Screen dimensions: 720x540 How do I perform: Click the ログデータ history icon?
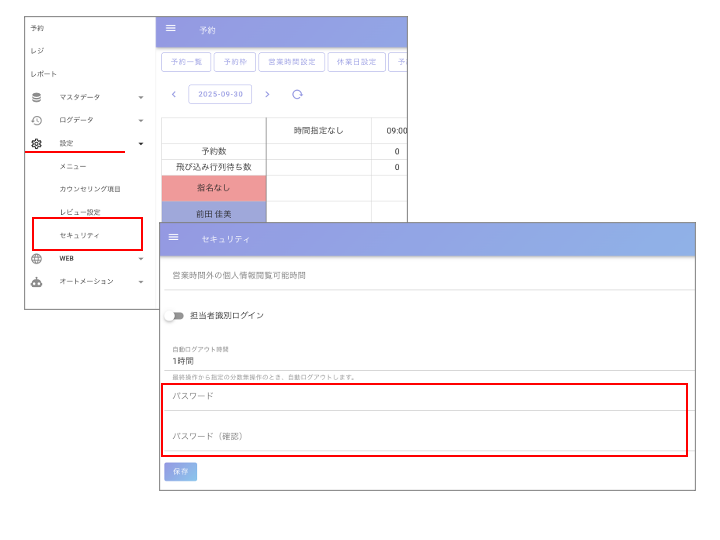tap(37, 120)
